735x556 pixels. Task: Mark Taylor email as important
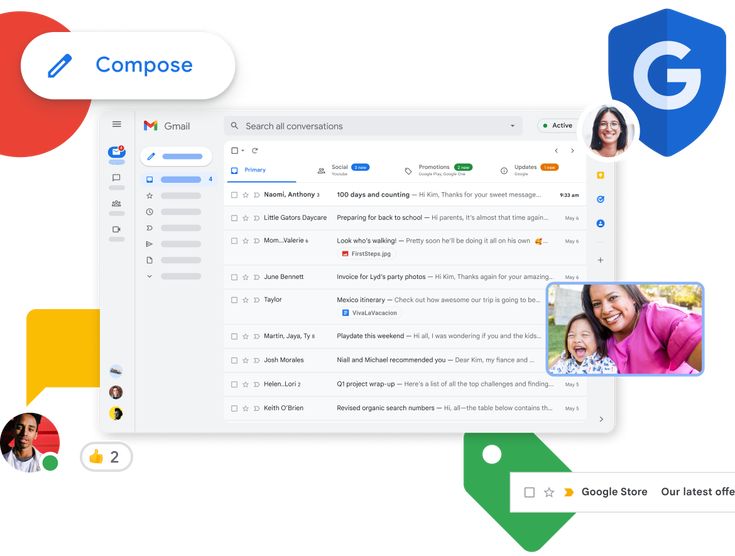(x=256, y=300)
